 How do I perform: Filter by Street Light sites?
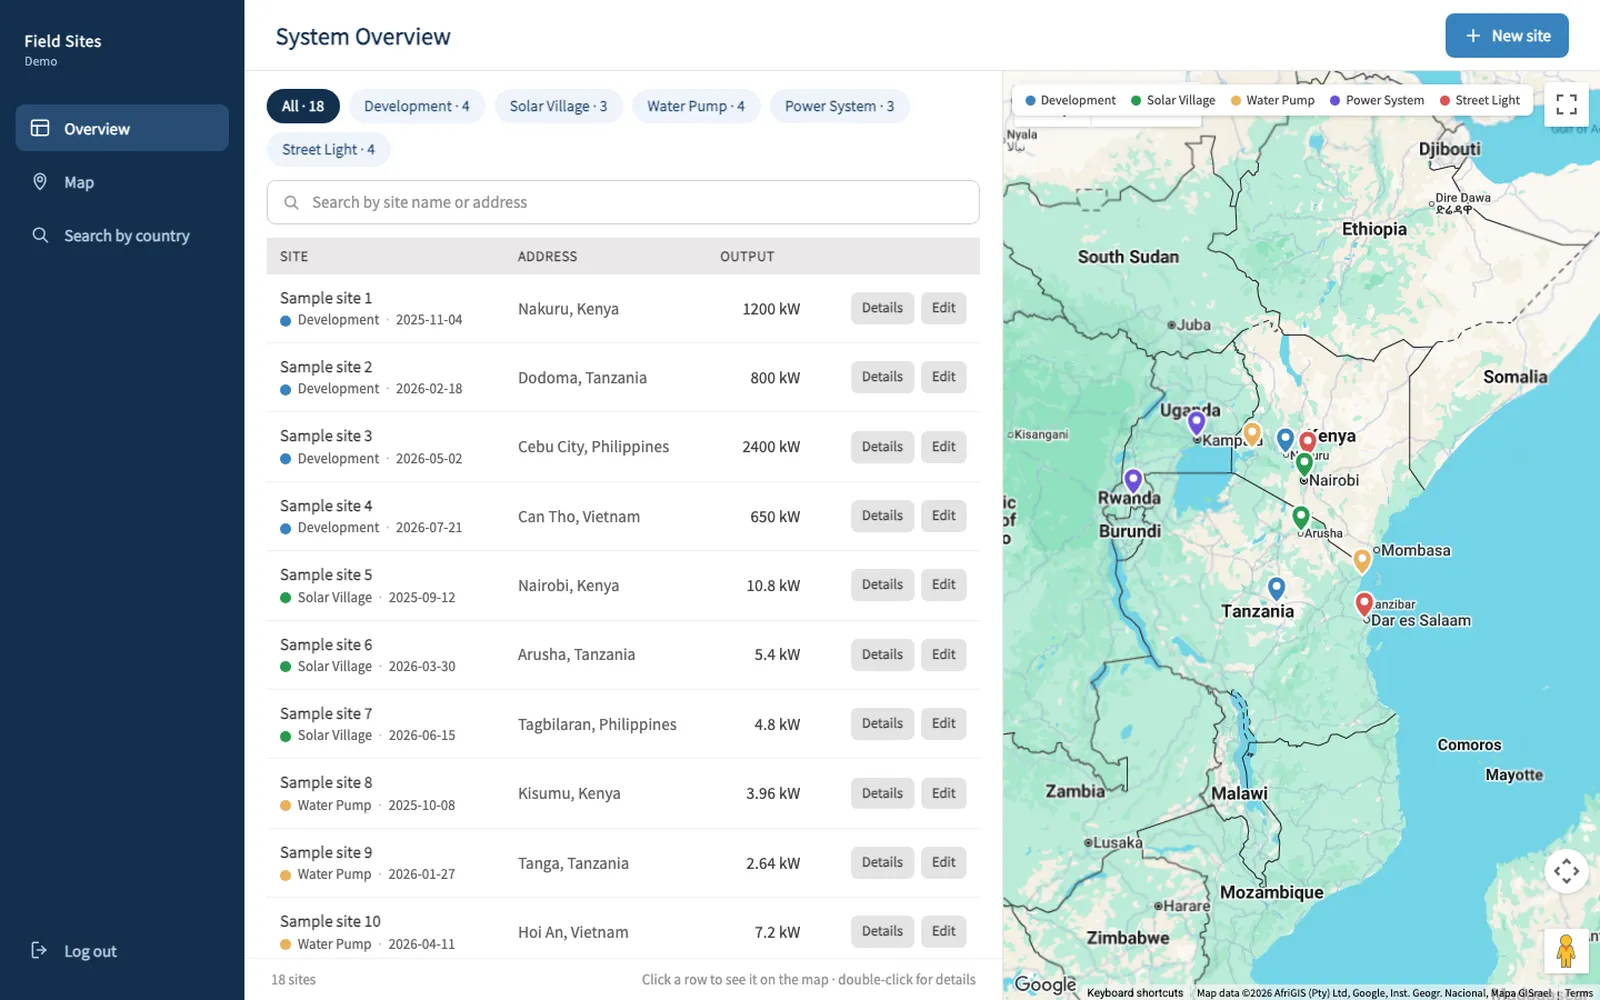pyautogui.click(x=328, y=149)
